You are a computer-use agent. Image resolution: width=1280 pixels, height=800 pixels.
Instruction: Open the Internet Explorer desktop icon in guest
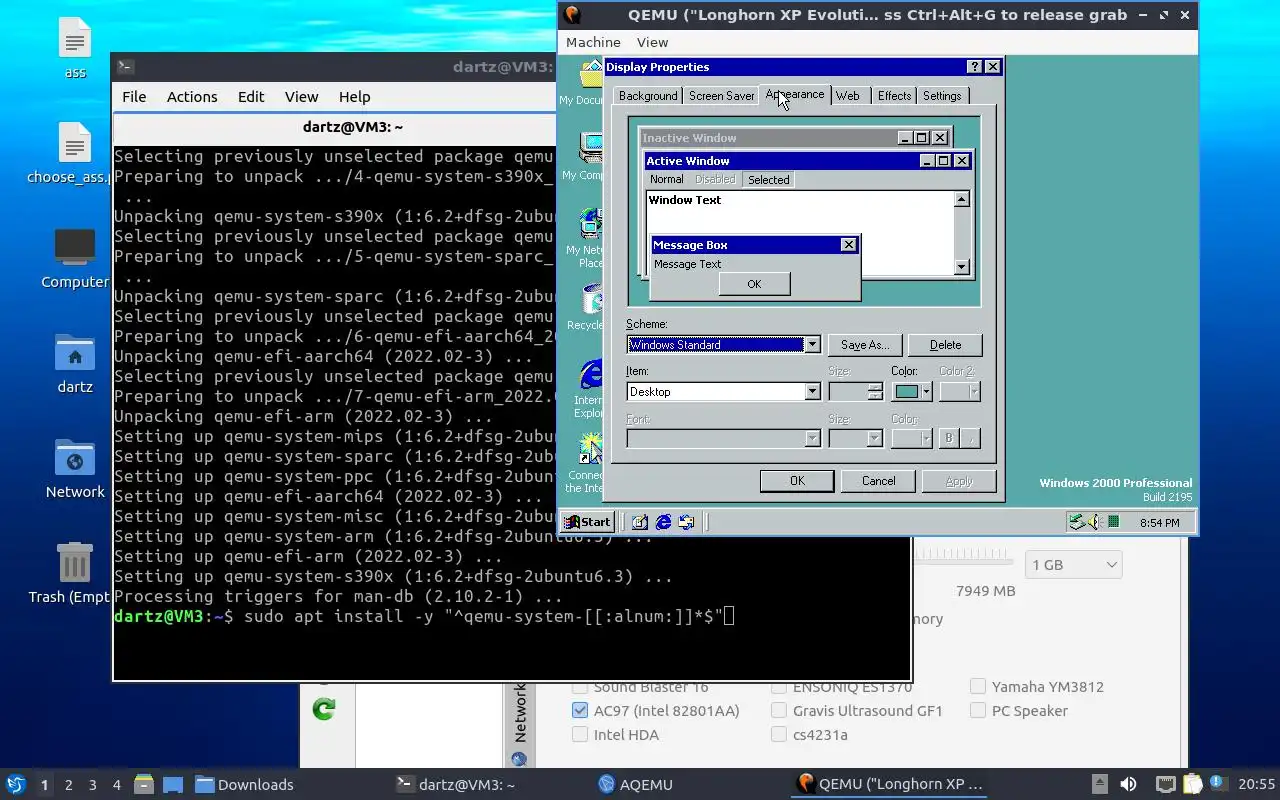pos(591,386)
